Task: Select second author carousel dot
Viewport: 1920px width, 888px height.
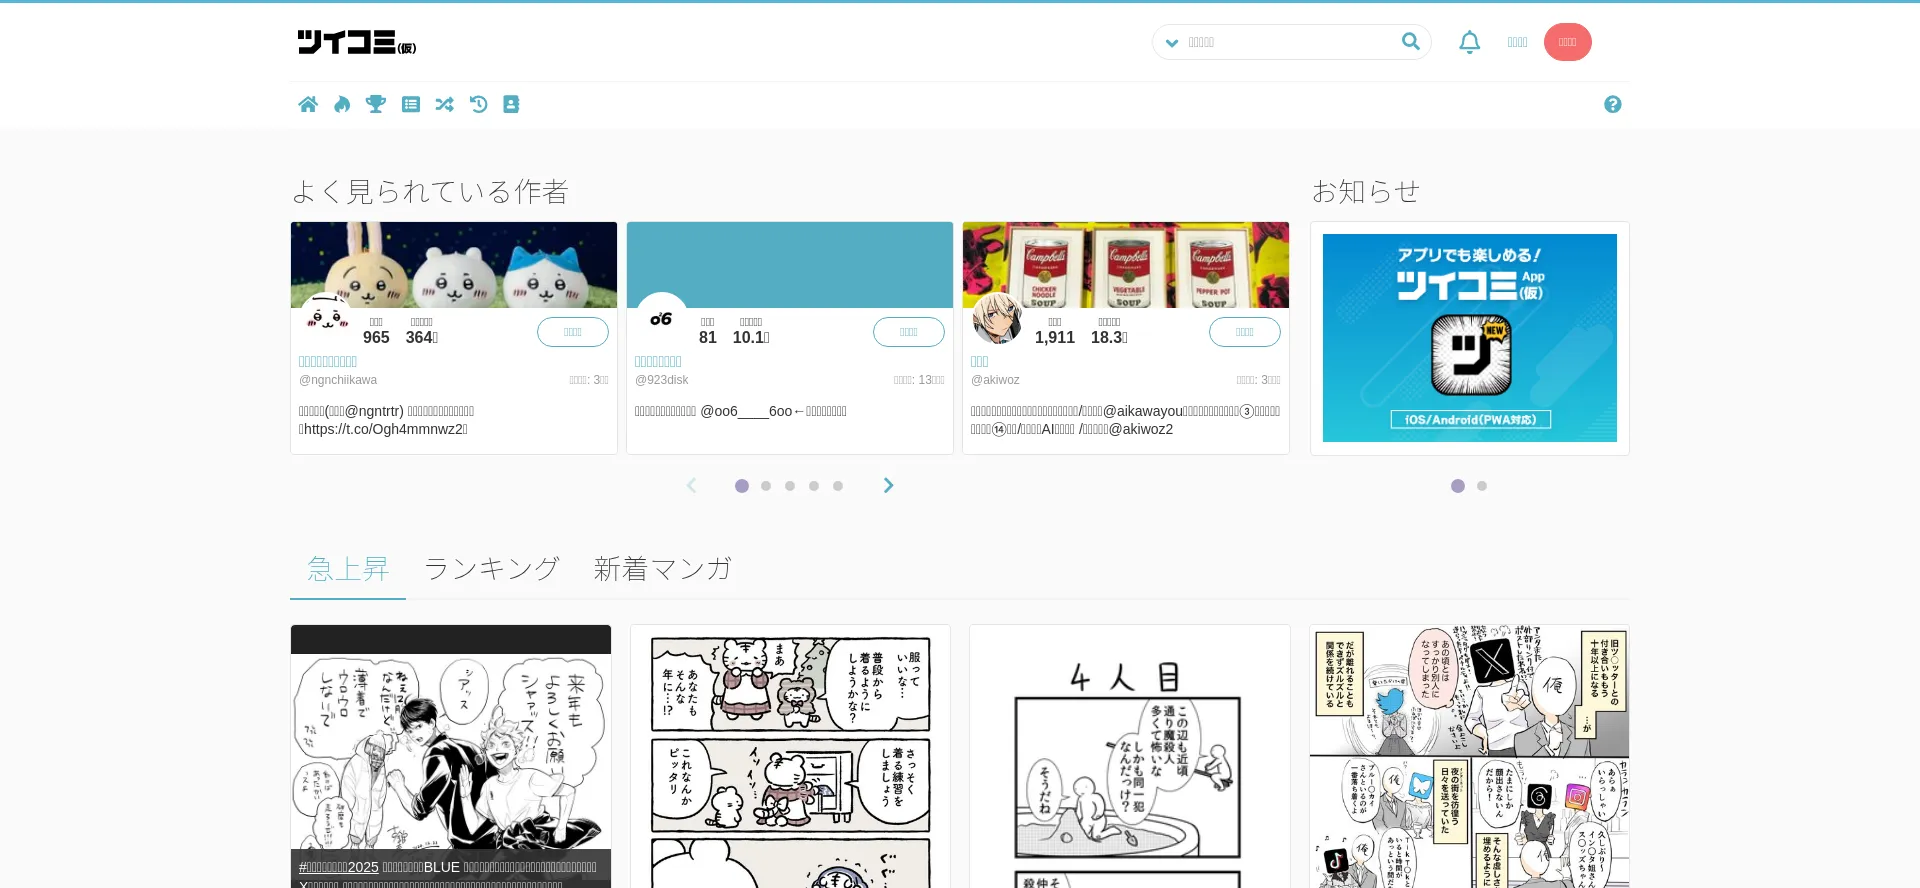Action: (766, 486)
